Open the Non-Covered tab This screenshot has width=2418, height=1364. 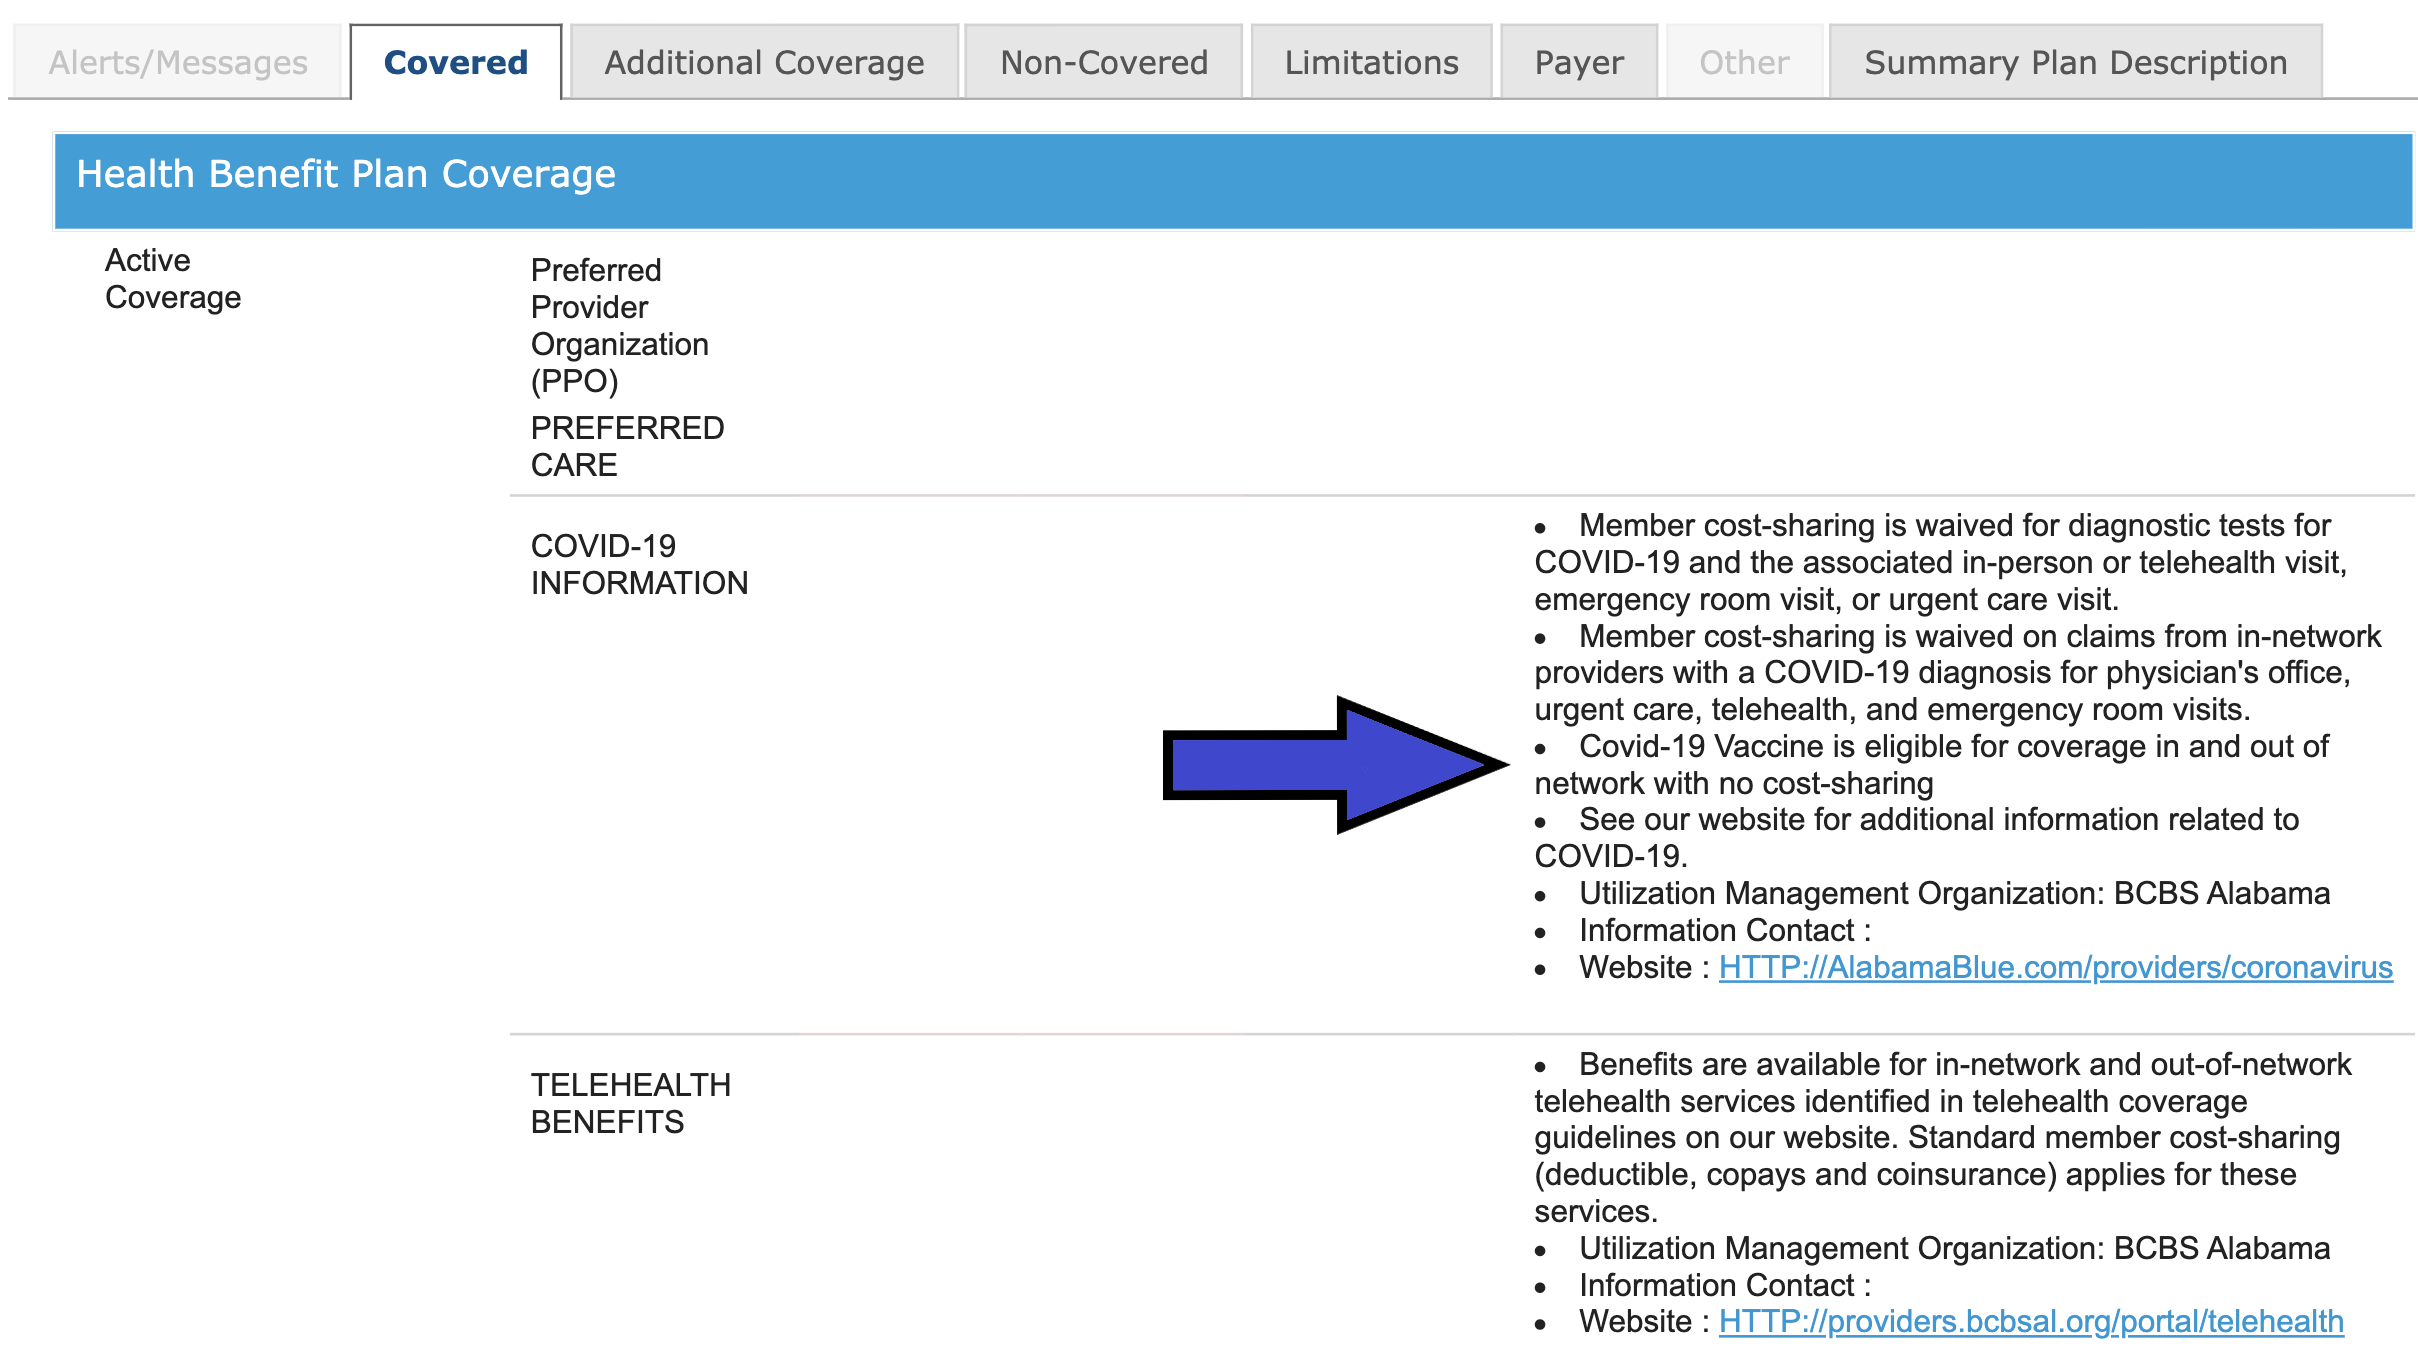pyautogui.click(x=1104, y=63)
